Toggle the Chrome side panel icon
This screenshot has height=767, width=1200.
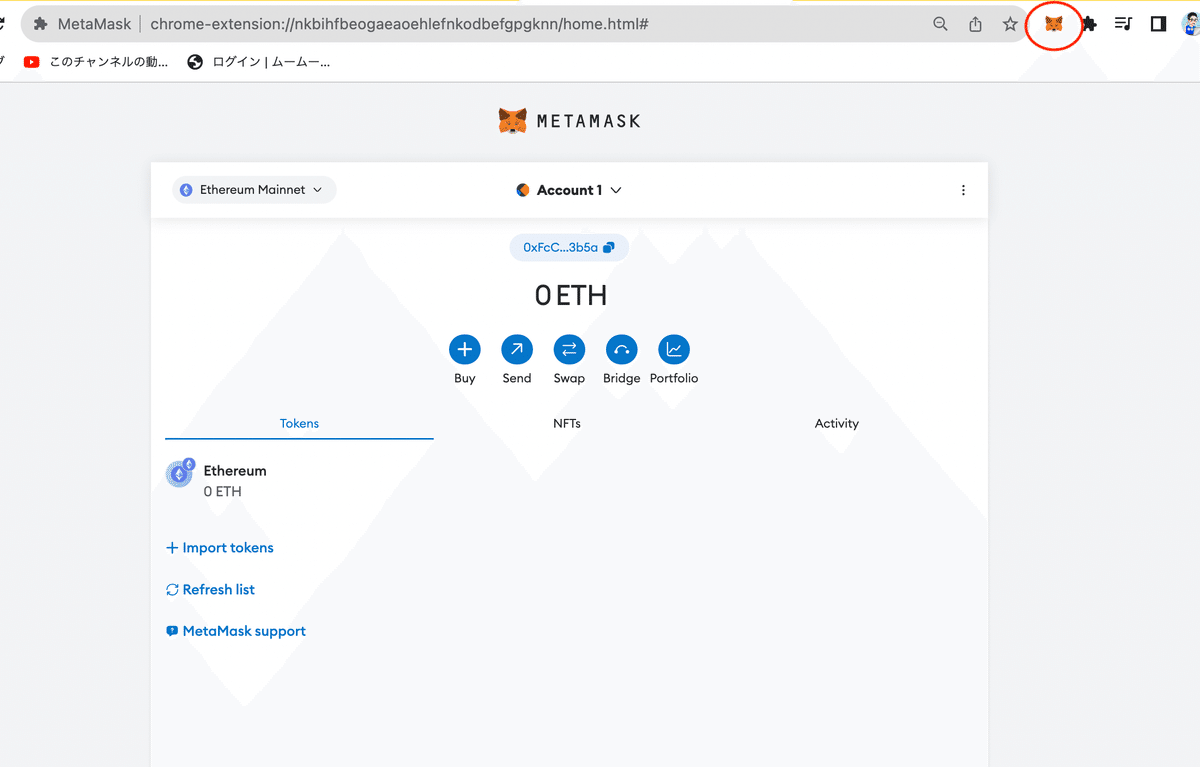tap(1158, 24)
